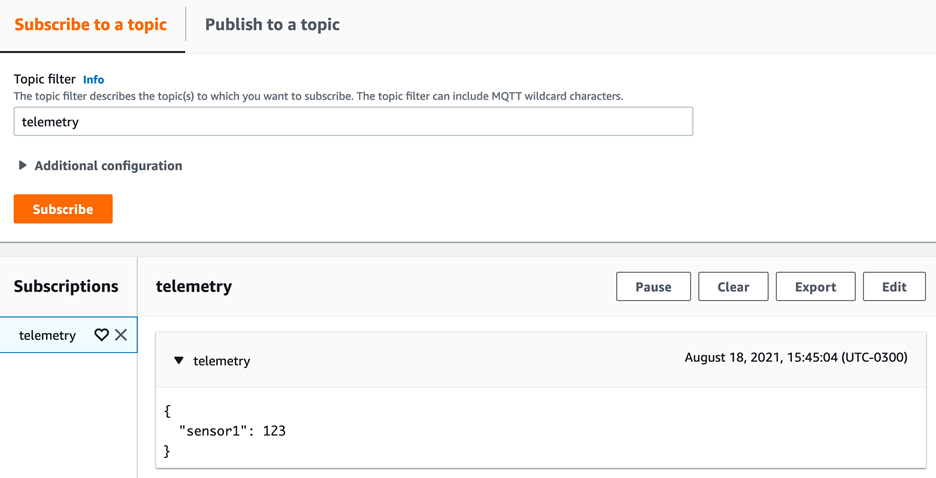Click the "sensor1": 123 payload line
936x478 pixels.
tap(232, 431)
